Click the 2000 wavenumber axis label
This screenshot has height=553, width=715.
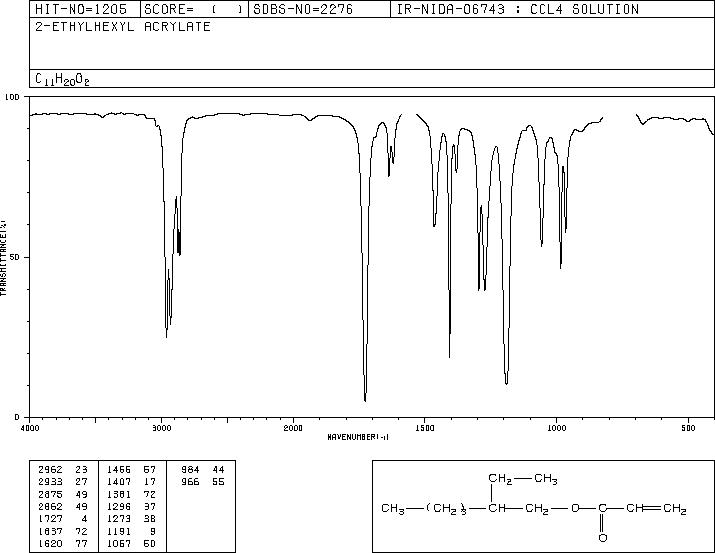pos(293,428)
